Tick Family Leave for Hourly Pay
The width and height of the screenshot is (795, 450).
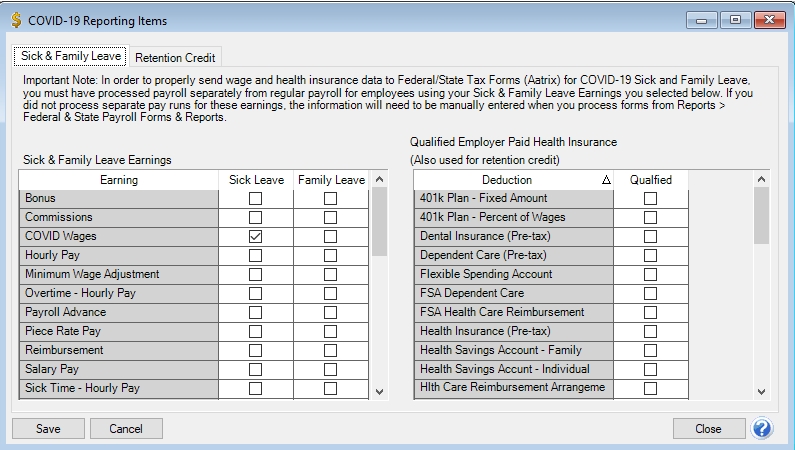(x=331, y=255)
